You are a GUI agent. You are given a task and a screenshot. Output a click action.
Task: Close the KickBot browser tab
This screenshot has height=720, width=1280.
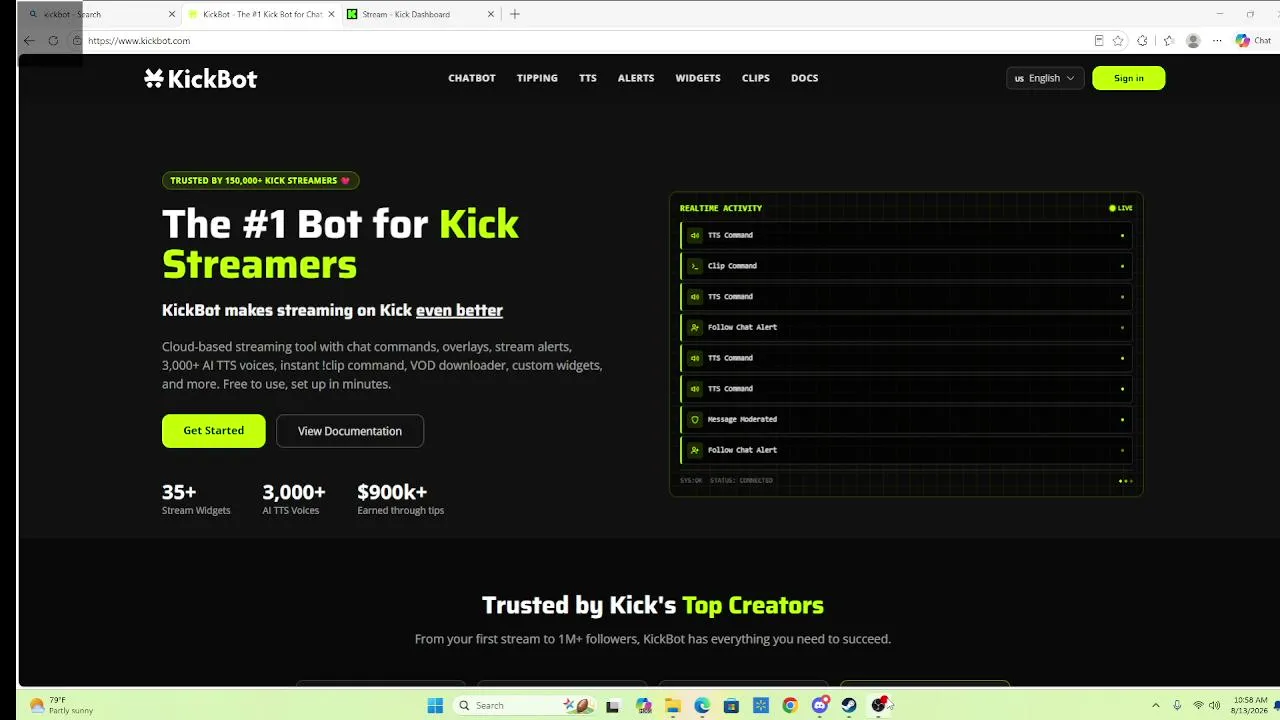[x=332, y=15]
